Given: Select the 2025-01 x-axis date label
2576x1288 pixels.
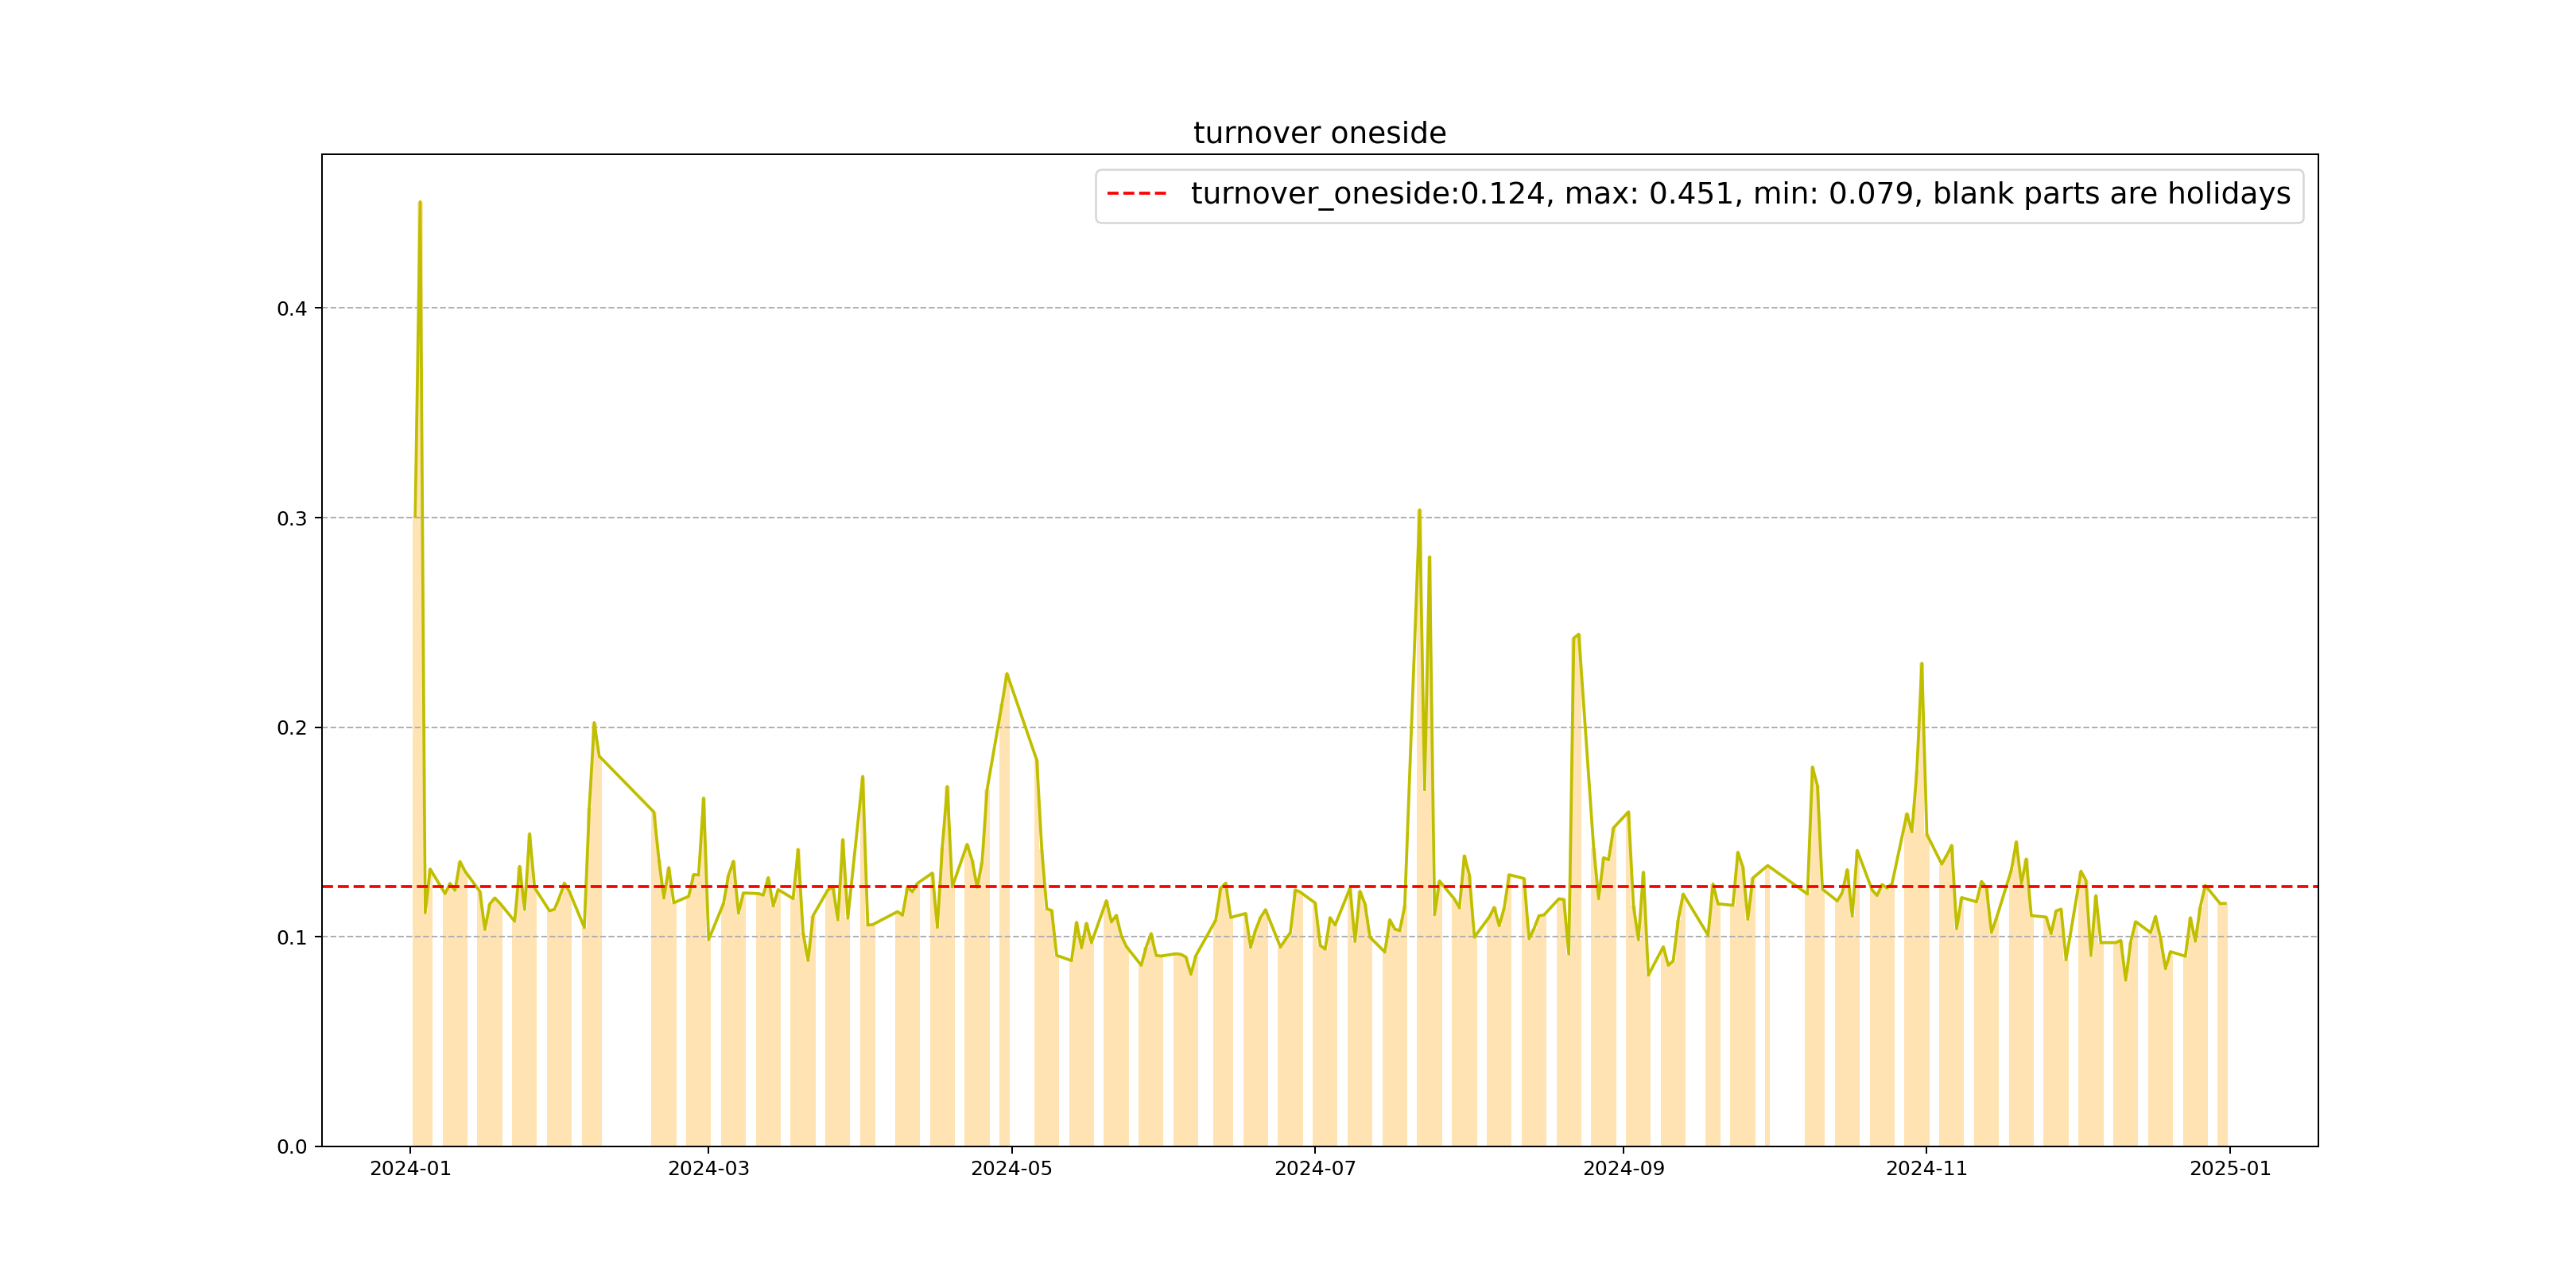Looking at the screenshot, I should point(2230,1169).
